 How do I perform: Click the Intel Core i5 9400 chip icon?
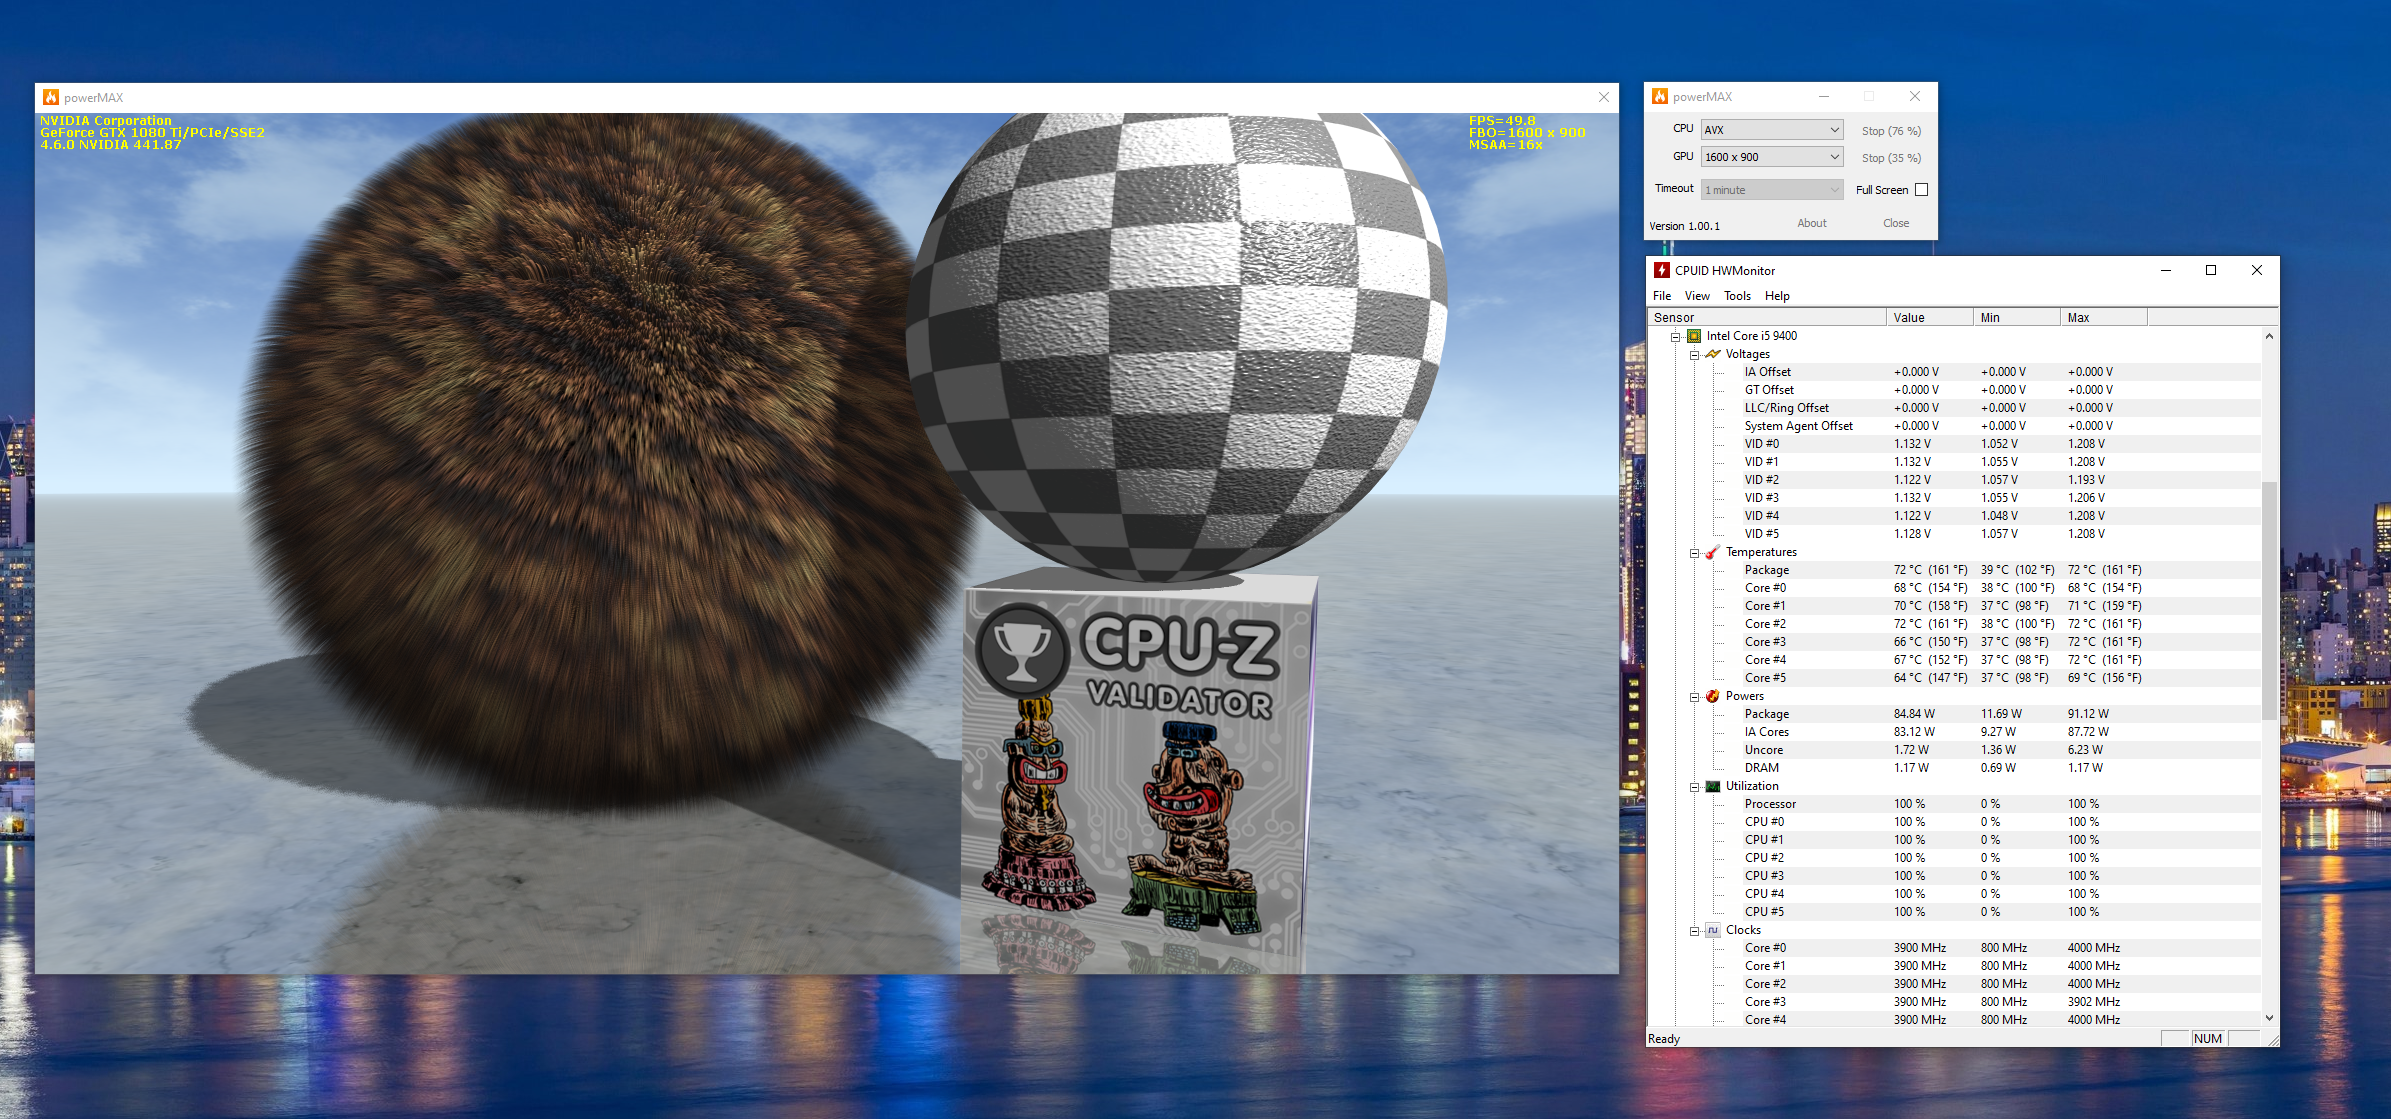[1694, 336]
